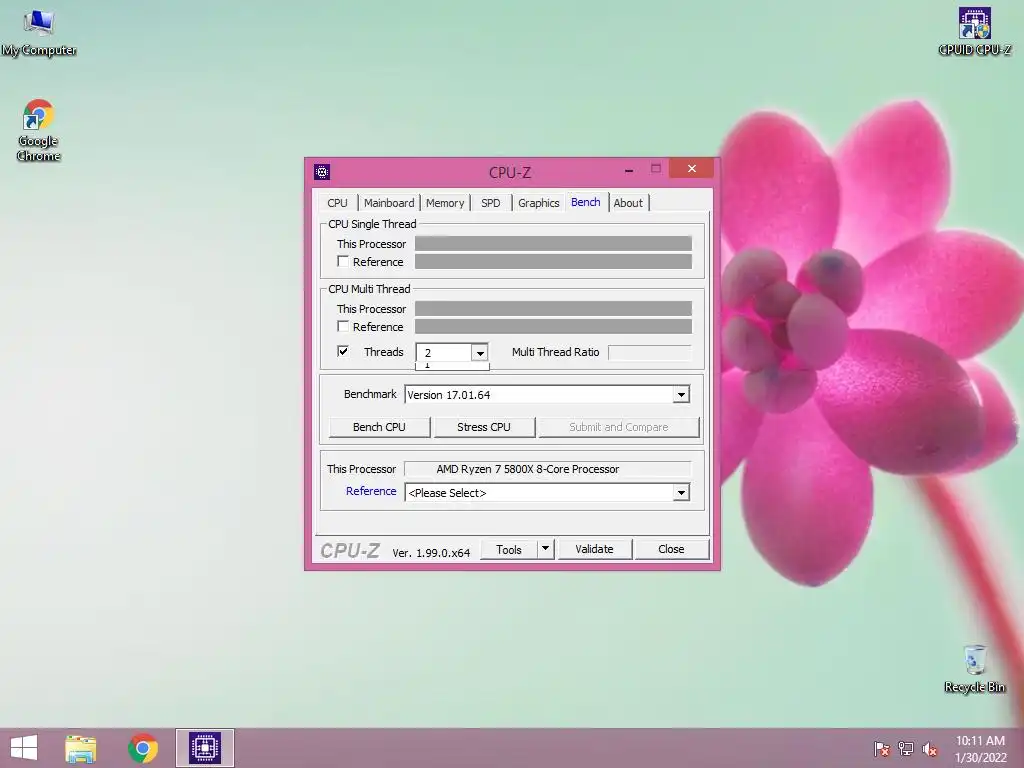
Task: Switch to the Mainboard tab
Action: (x=389, y=203)
